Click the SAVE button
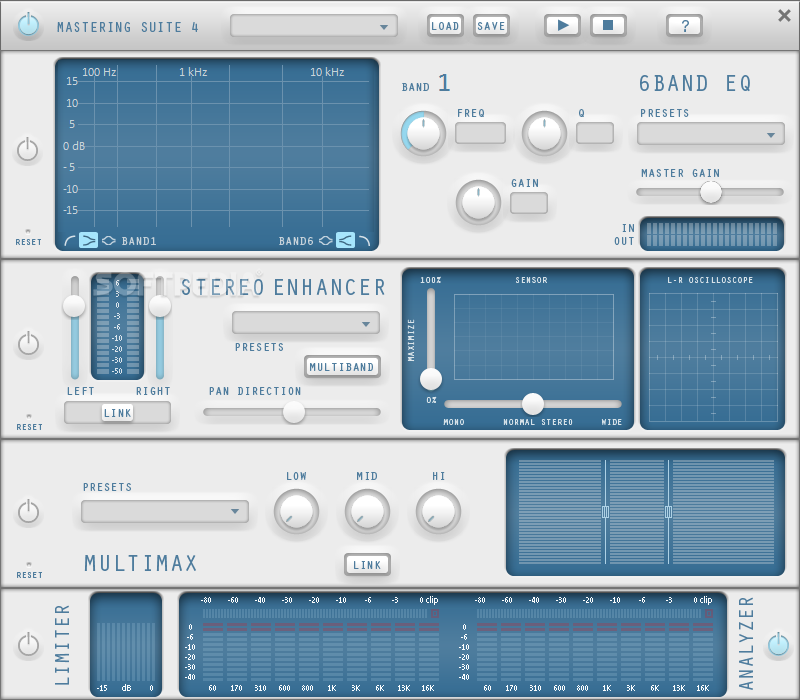The image size is (800, 700). [x=491, y=26]
